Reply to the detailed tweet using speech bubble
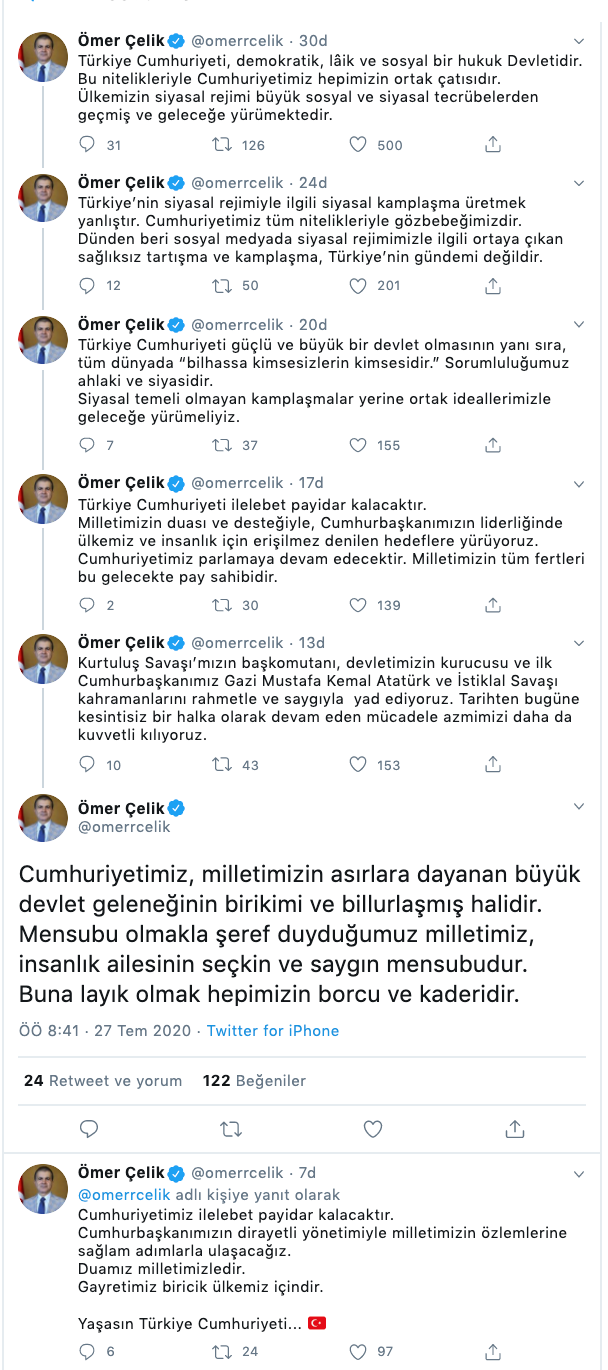608x1370 pixels. pos(89,1128)
